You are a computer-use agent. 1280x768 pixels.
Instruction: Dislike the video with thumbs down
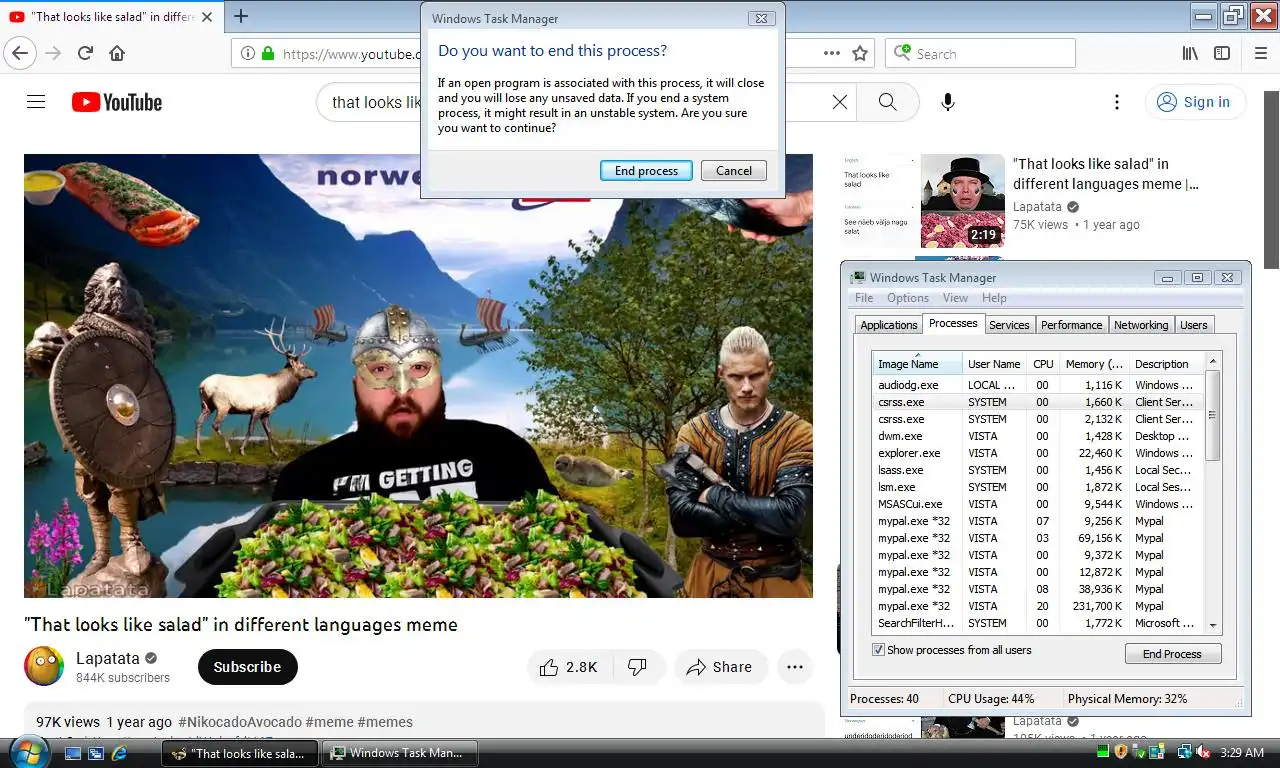(x=637, y=667)
